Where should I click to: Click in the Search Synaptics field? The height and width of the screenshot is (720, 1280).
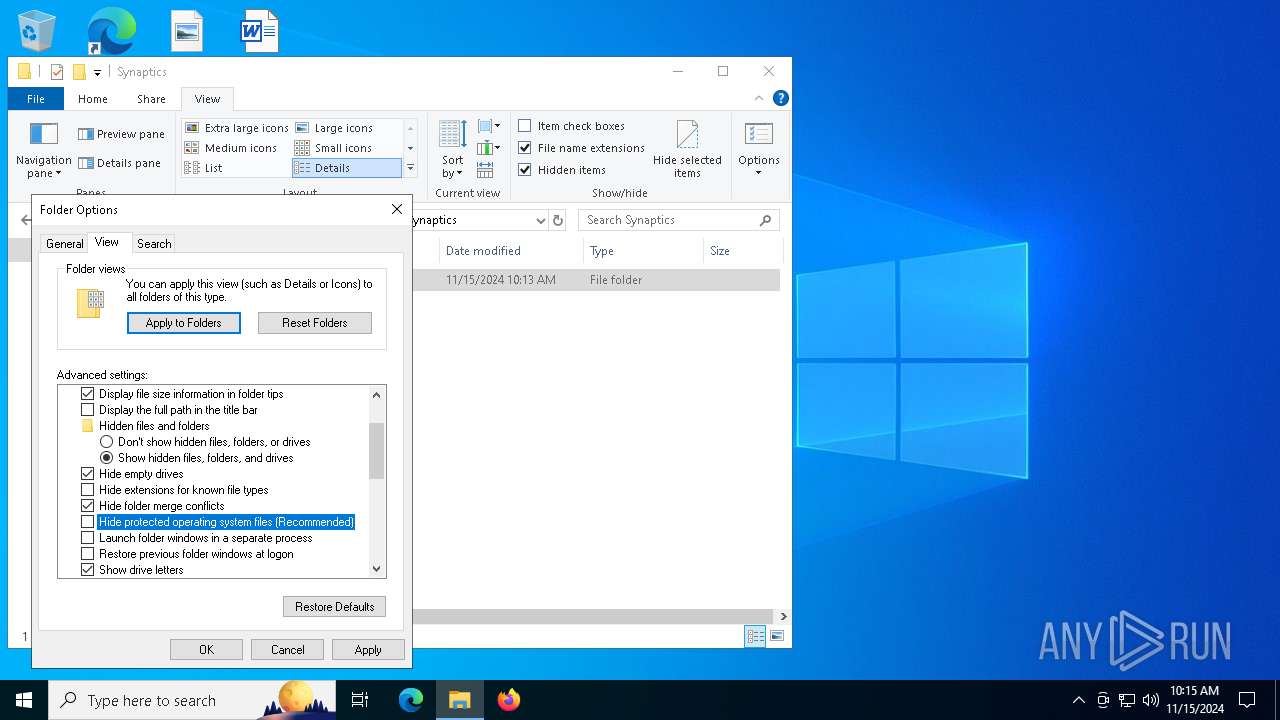(x=670, y=220)
